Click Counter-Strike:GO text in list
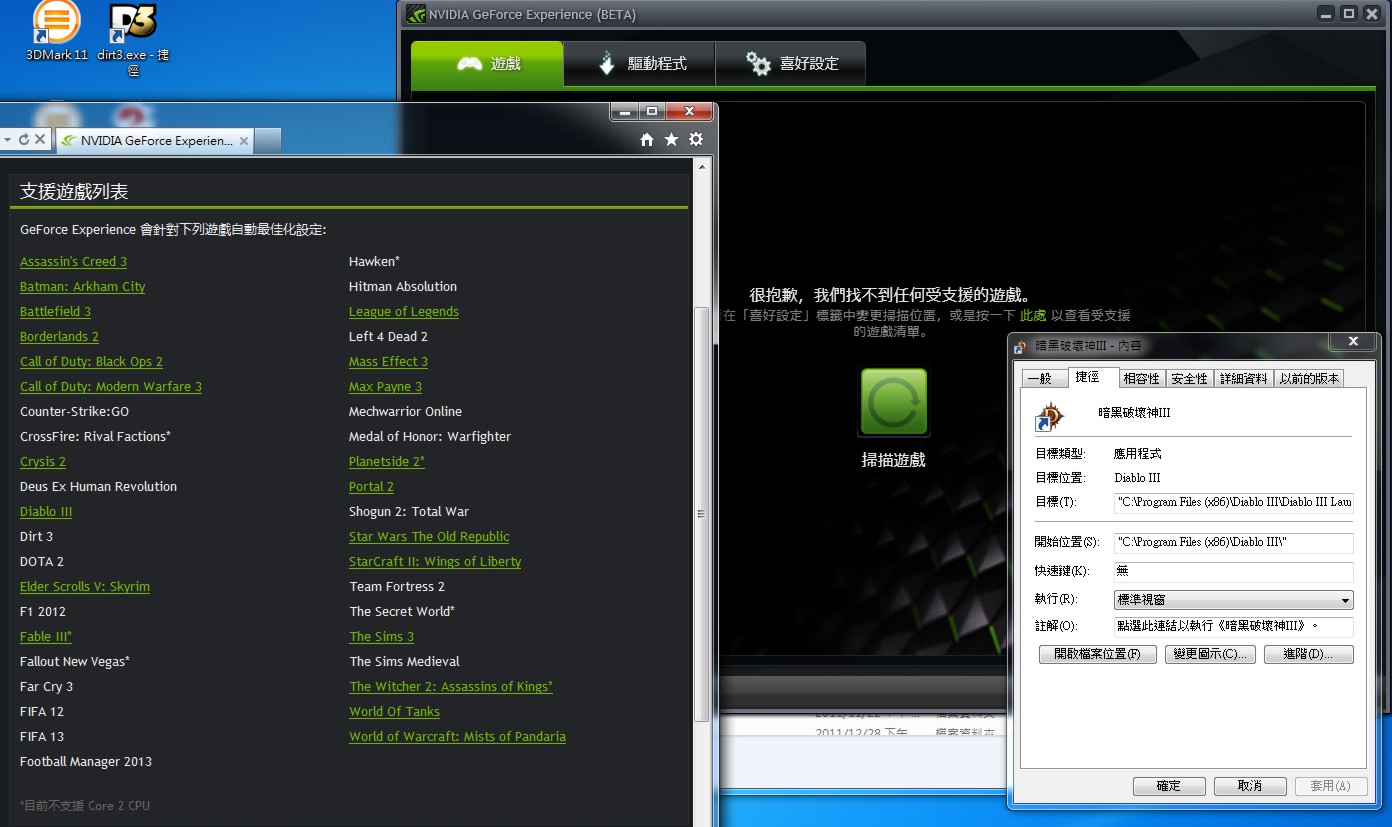The image size is (1392, 827). tap(74, 412)
